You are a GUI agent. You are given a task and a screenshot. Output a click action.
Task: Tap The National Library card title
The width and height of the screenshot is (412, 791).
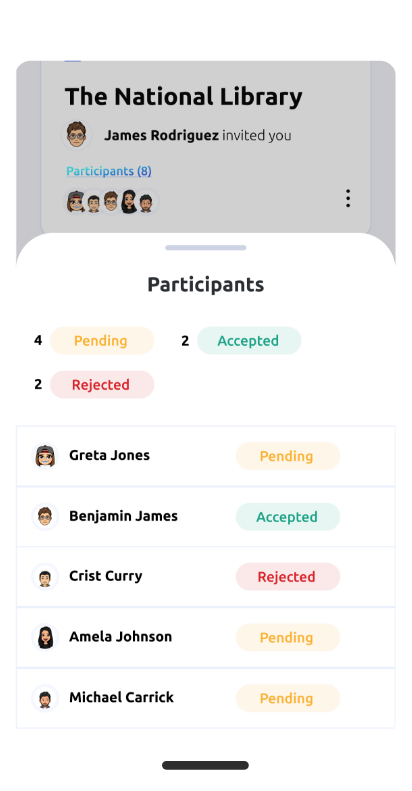click(184, 96)
